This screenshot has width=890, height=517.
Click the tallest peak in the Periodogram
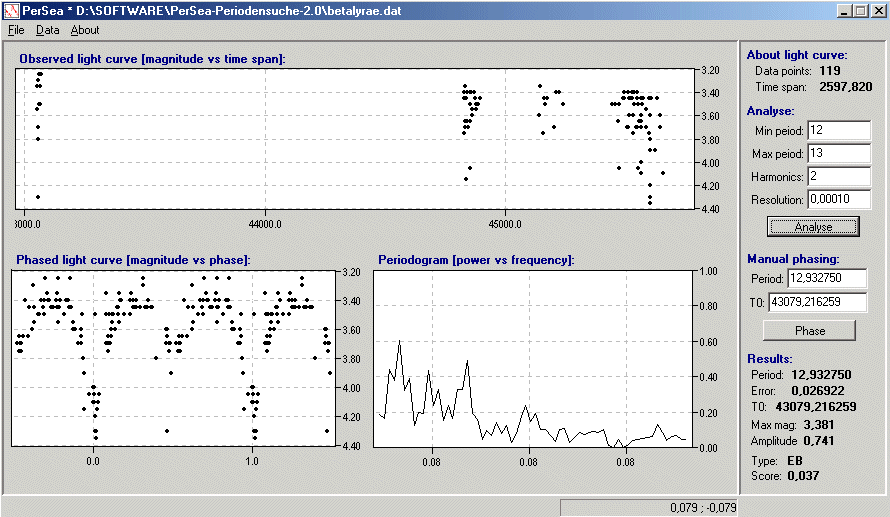pyautogui.click(x=399, y=342)
